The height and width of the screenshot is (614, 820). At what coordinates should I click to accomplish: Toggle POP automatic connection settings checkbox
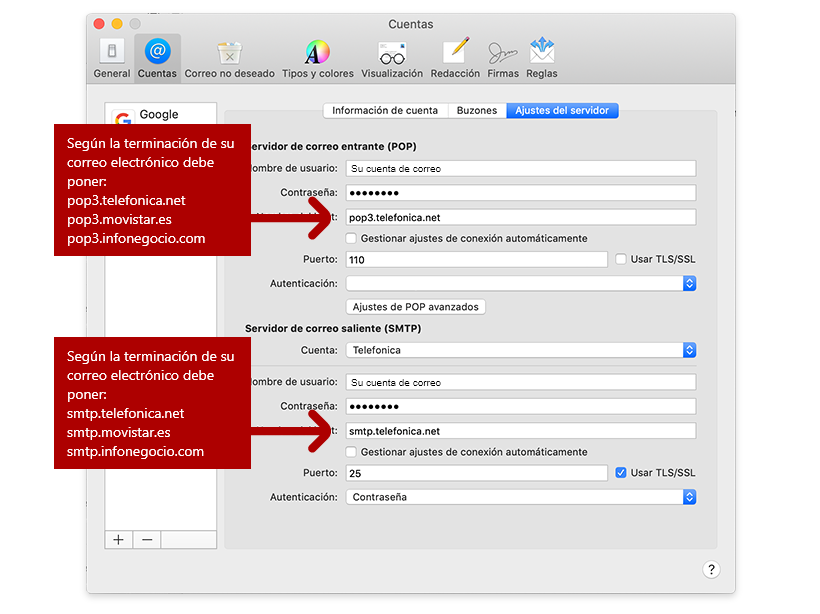tap(351, 238)
